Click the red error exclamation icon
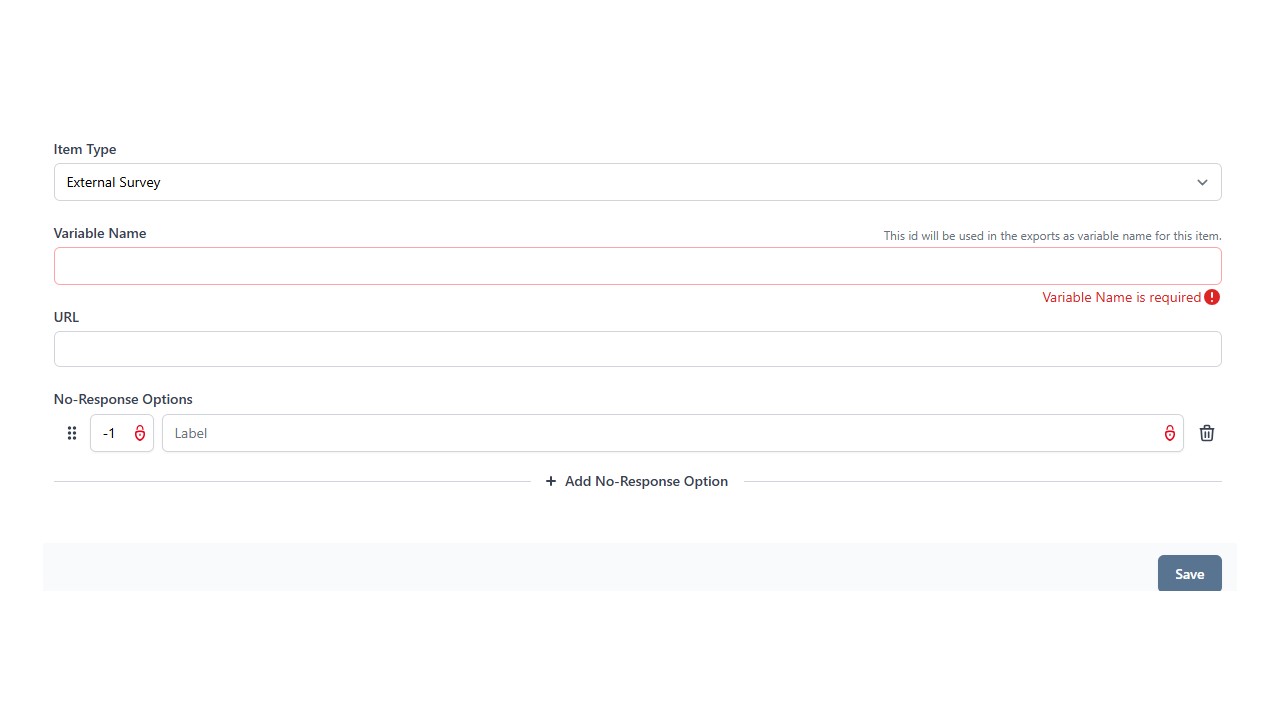 (x=1212, y=297)
